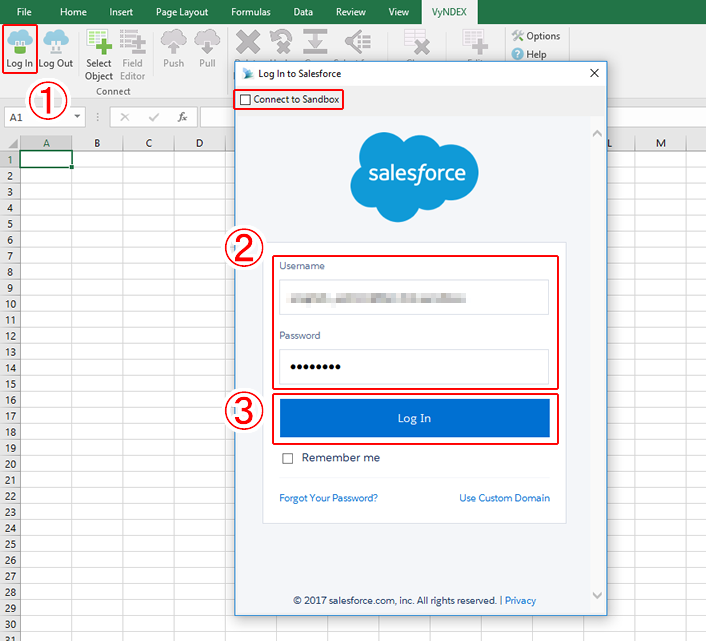Open the Page Layout tab
Screen dimensions: 706x641
[x=182, y=12]
